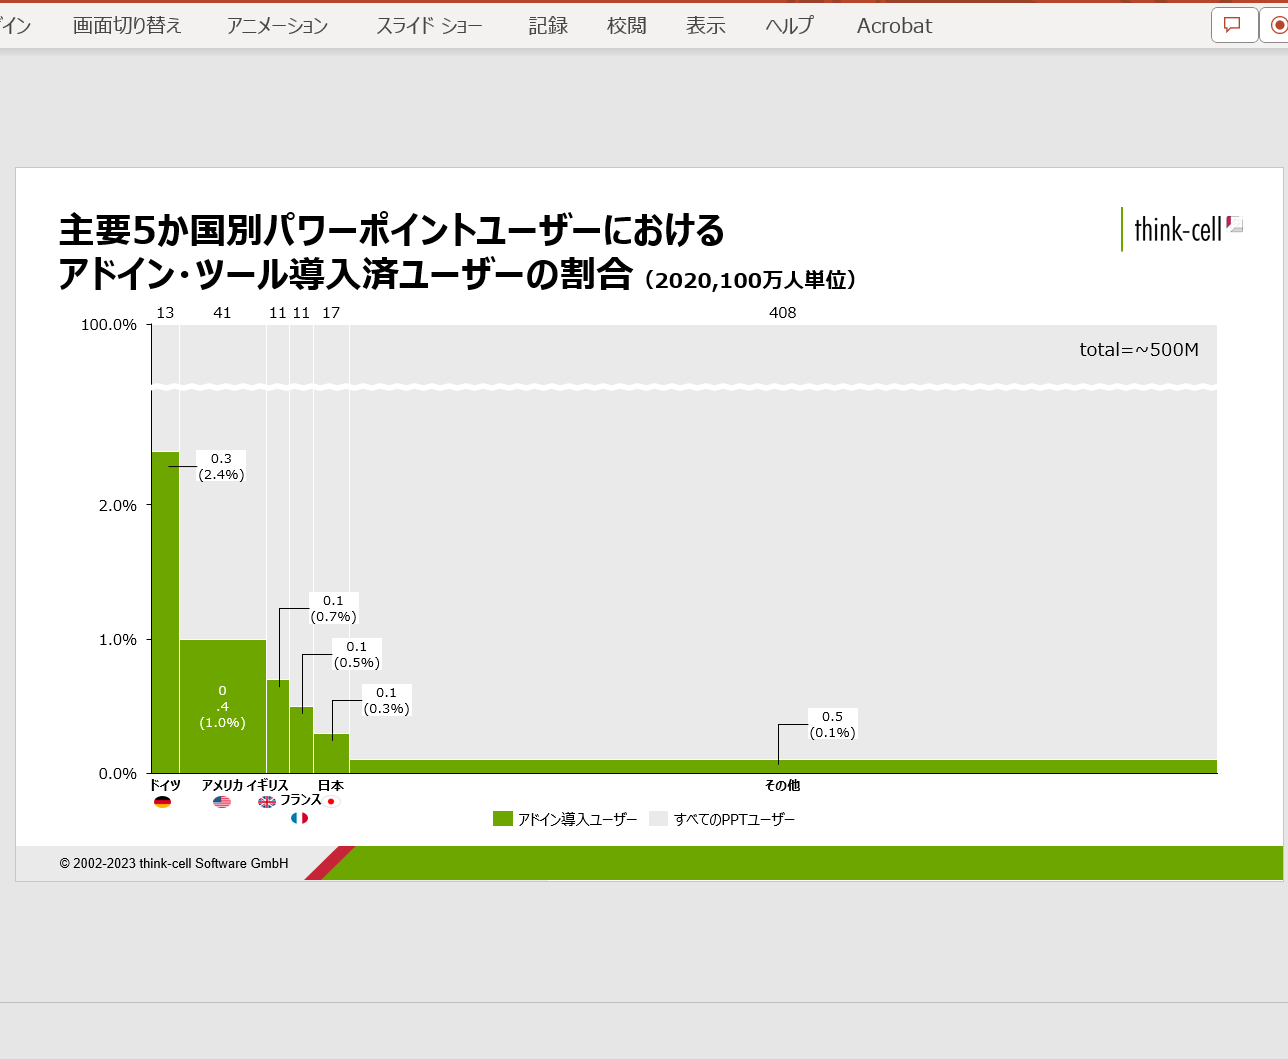Click the record button icon
This screenshot has width=1288, height=1059.
point(1277,25)
